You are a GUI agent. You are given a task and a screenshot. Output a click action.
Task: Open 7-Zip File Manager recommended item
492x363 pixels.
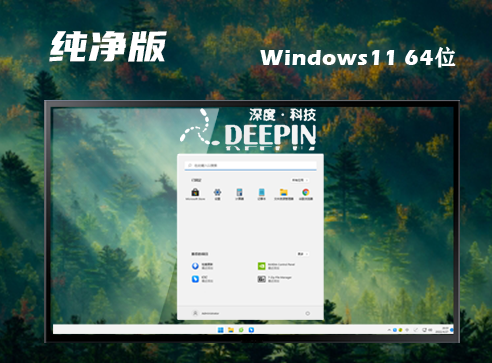(275, 279)
